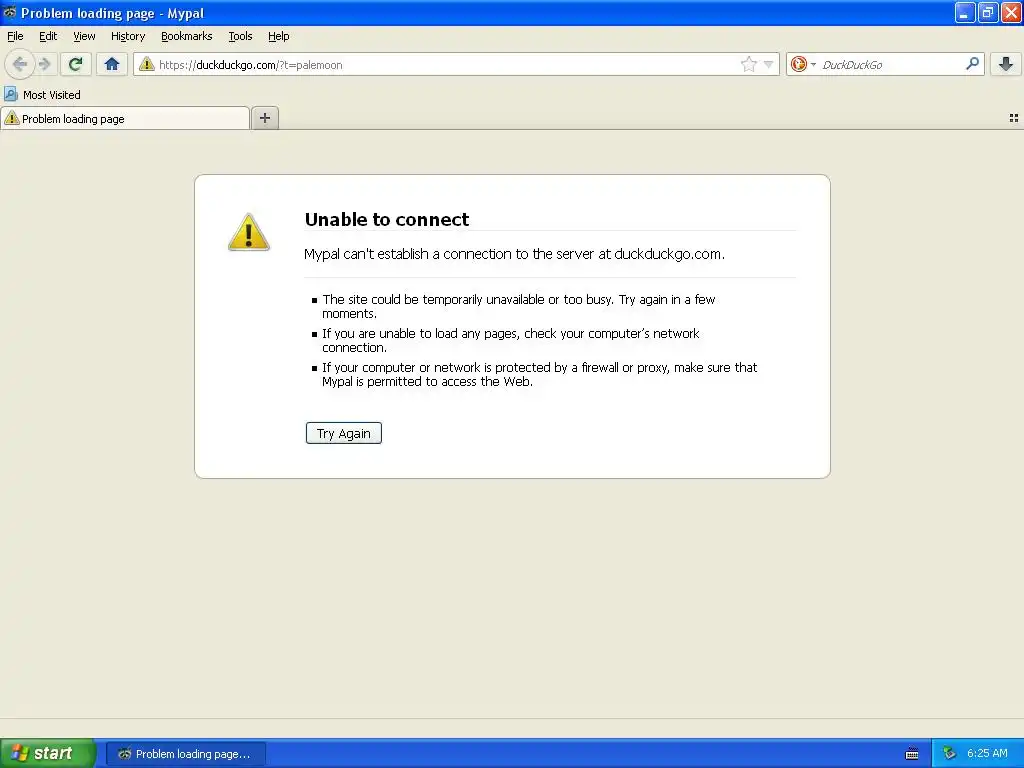The width and height of the screenshot is (1024, 768).
Task: Click the Forward navigation arrow
Action: coord(44,64)
